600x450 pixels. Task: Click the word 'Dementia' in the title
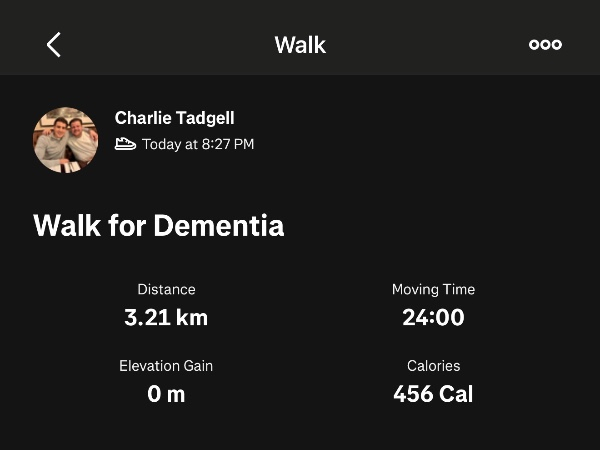(x=219, y=225)
